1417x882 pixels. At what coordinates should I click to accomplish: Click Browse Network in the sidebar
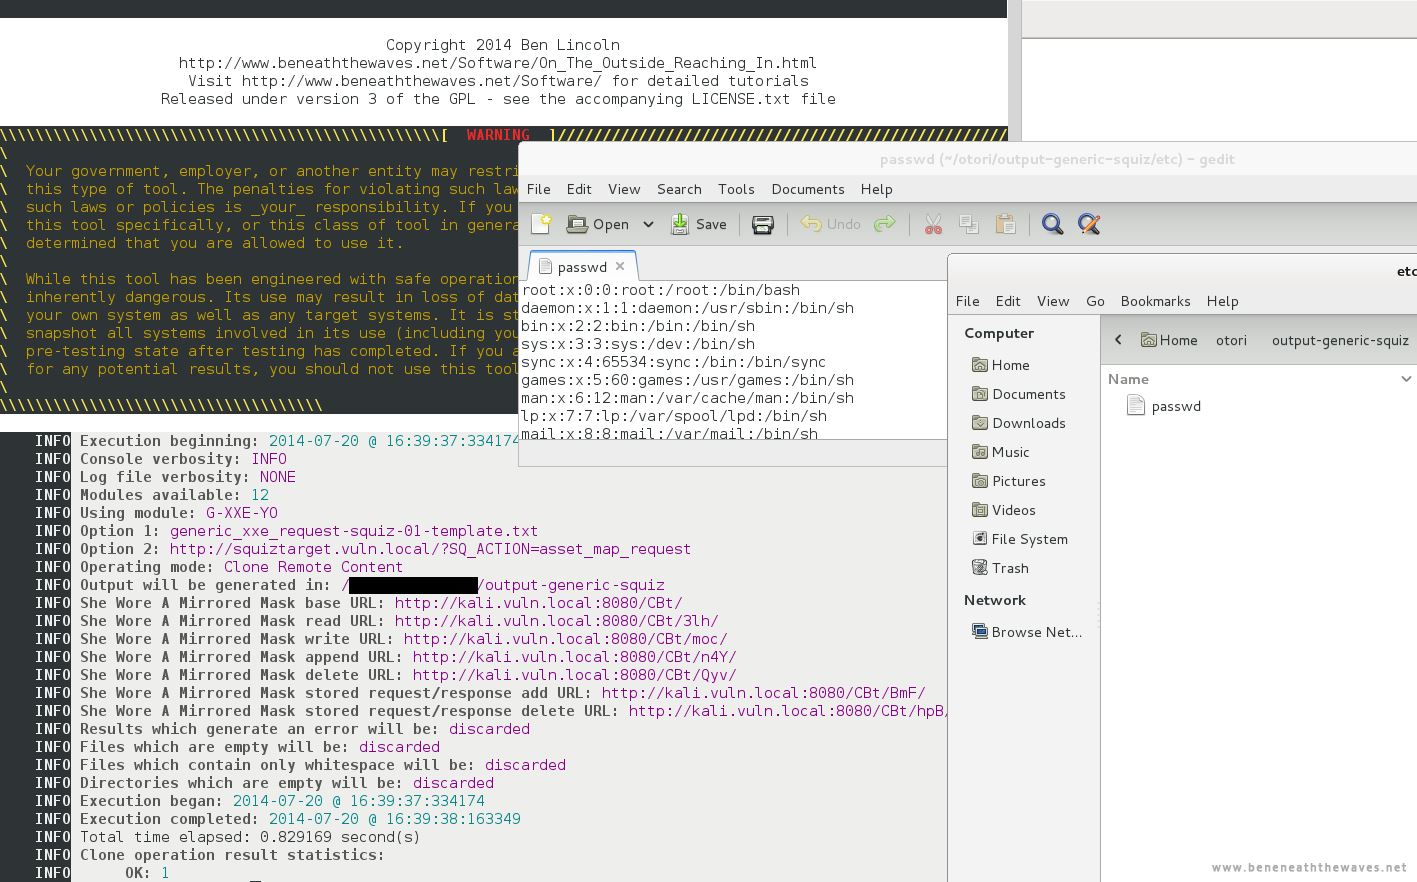1025,632
